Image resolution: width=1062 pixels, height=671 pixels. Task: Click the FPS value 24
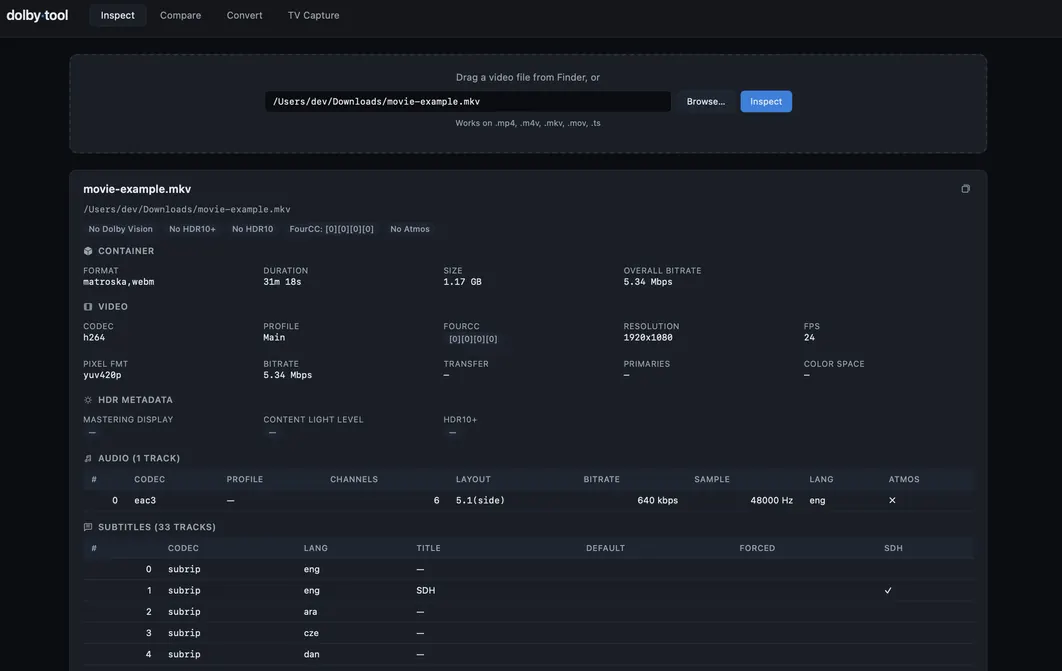[809, 337]
